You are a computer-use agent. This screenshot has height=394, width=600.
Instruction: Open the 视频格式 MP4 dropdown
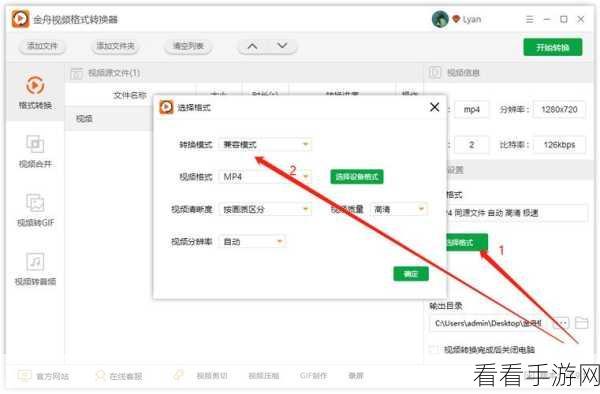click(x=265, y=177)
